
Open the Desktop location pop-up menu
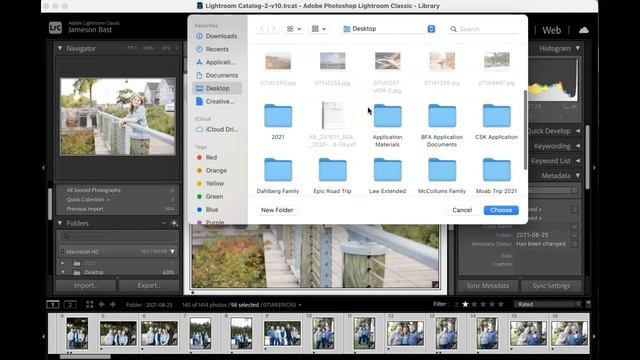coord(389,29)
